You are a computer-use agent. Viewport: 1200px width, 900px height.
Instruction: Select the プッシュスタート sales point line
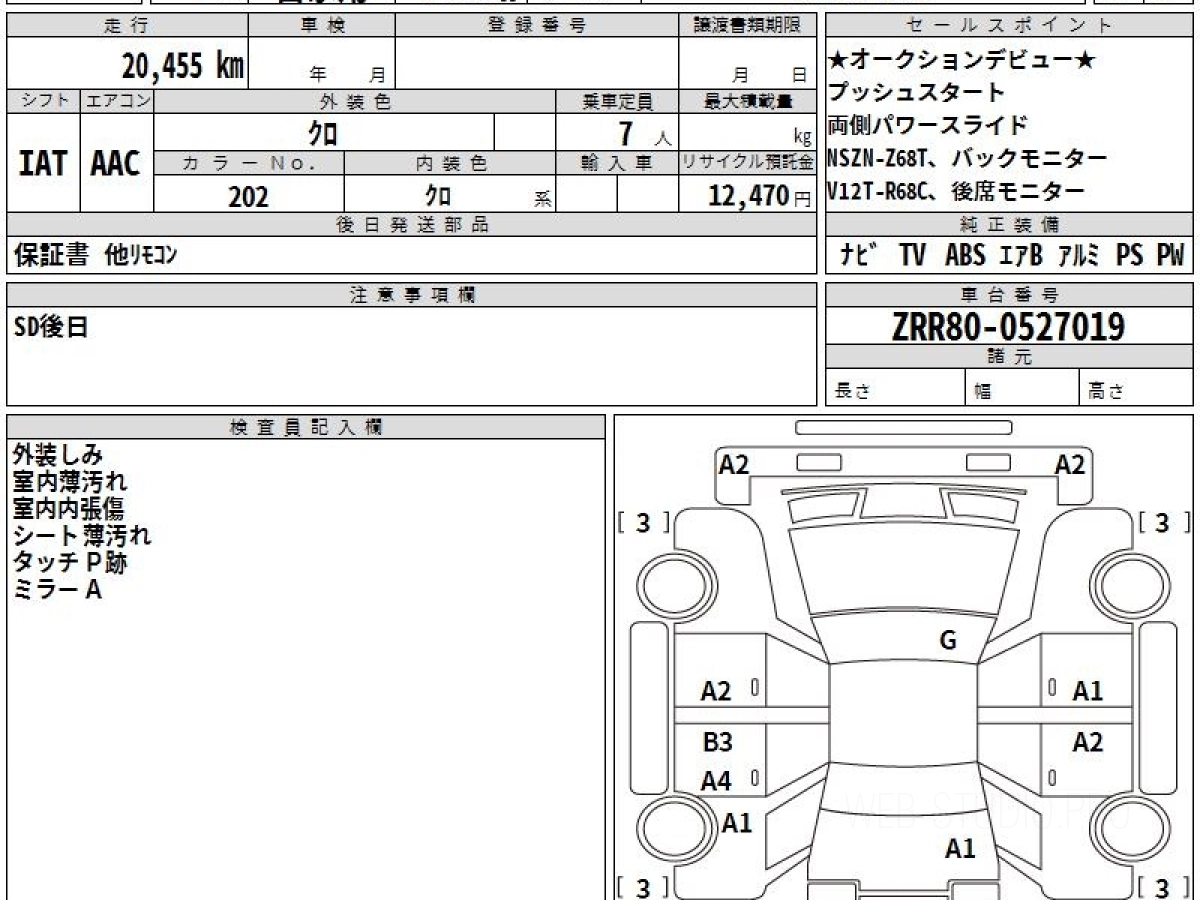(916, 93)
